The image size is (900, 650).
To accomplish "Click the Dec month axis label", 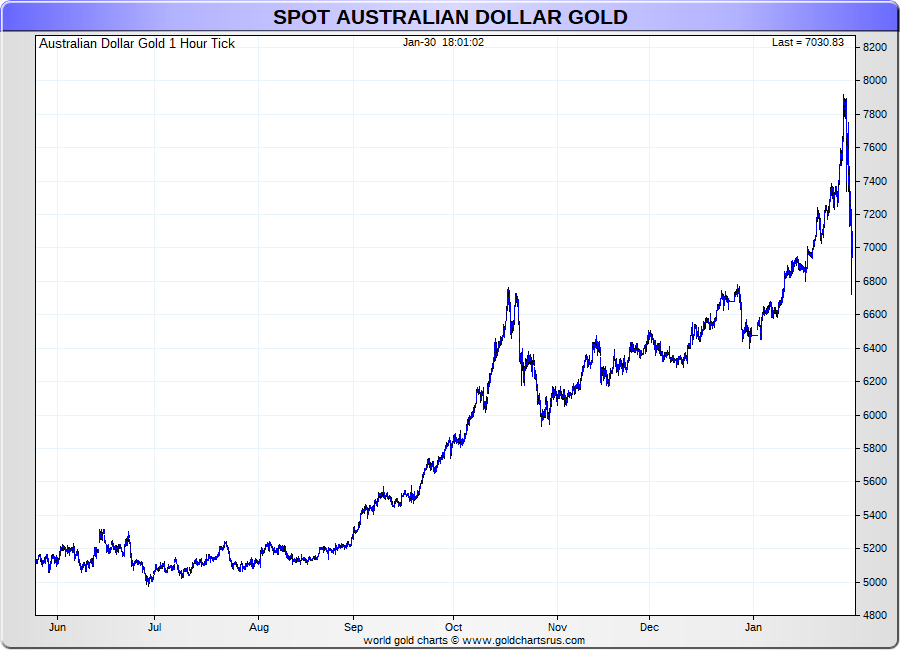I will (649, 627).
